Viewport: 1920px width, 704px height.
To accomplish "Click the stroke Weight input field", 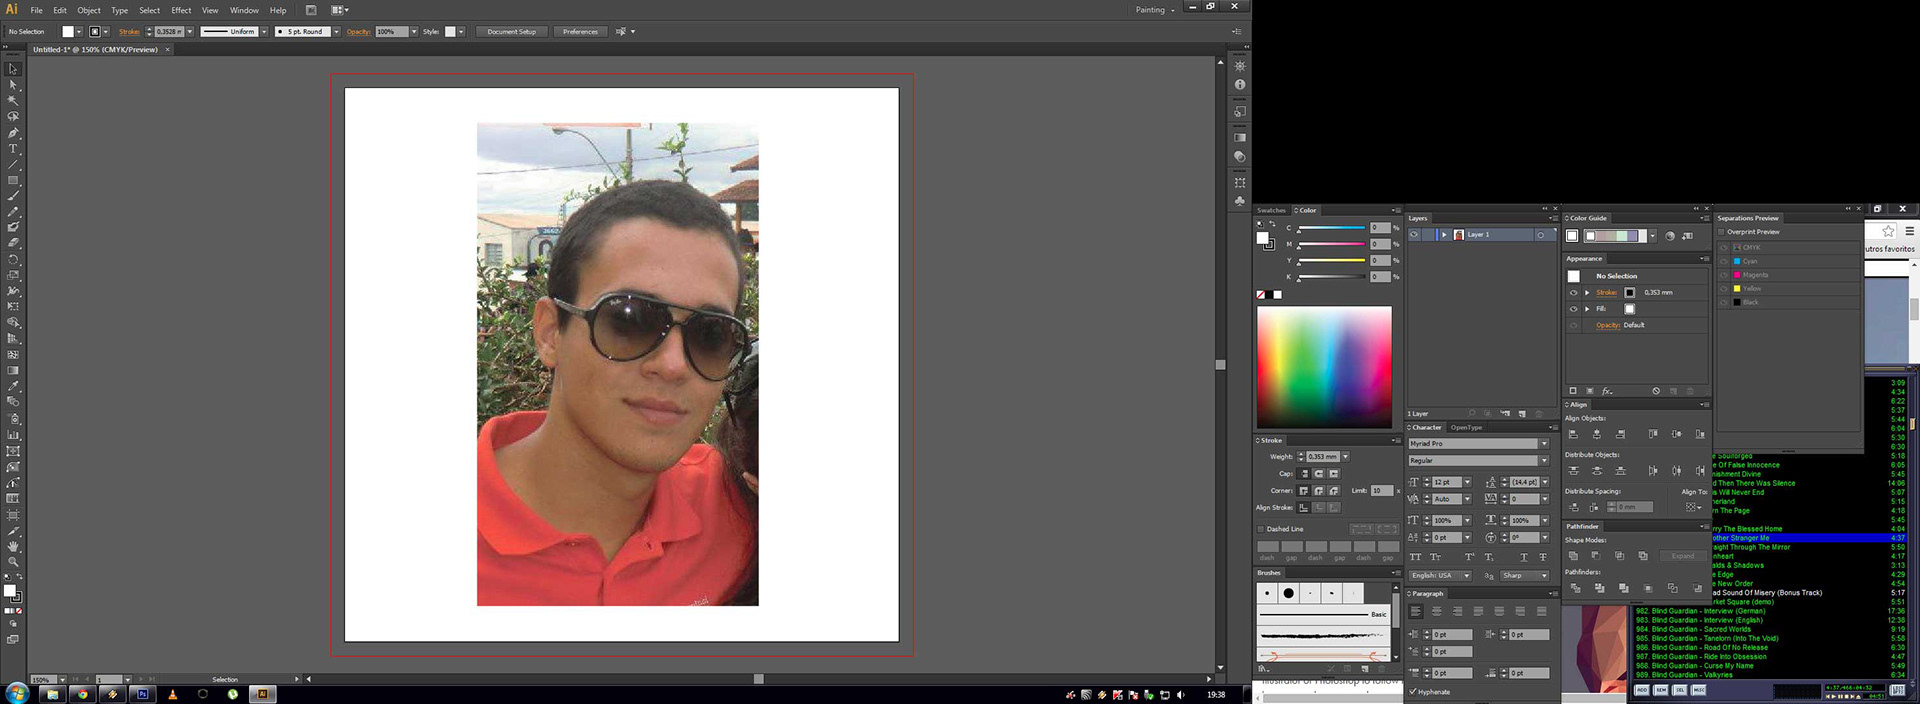I will [x=1322, y=457].
